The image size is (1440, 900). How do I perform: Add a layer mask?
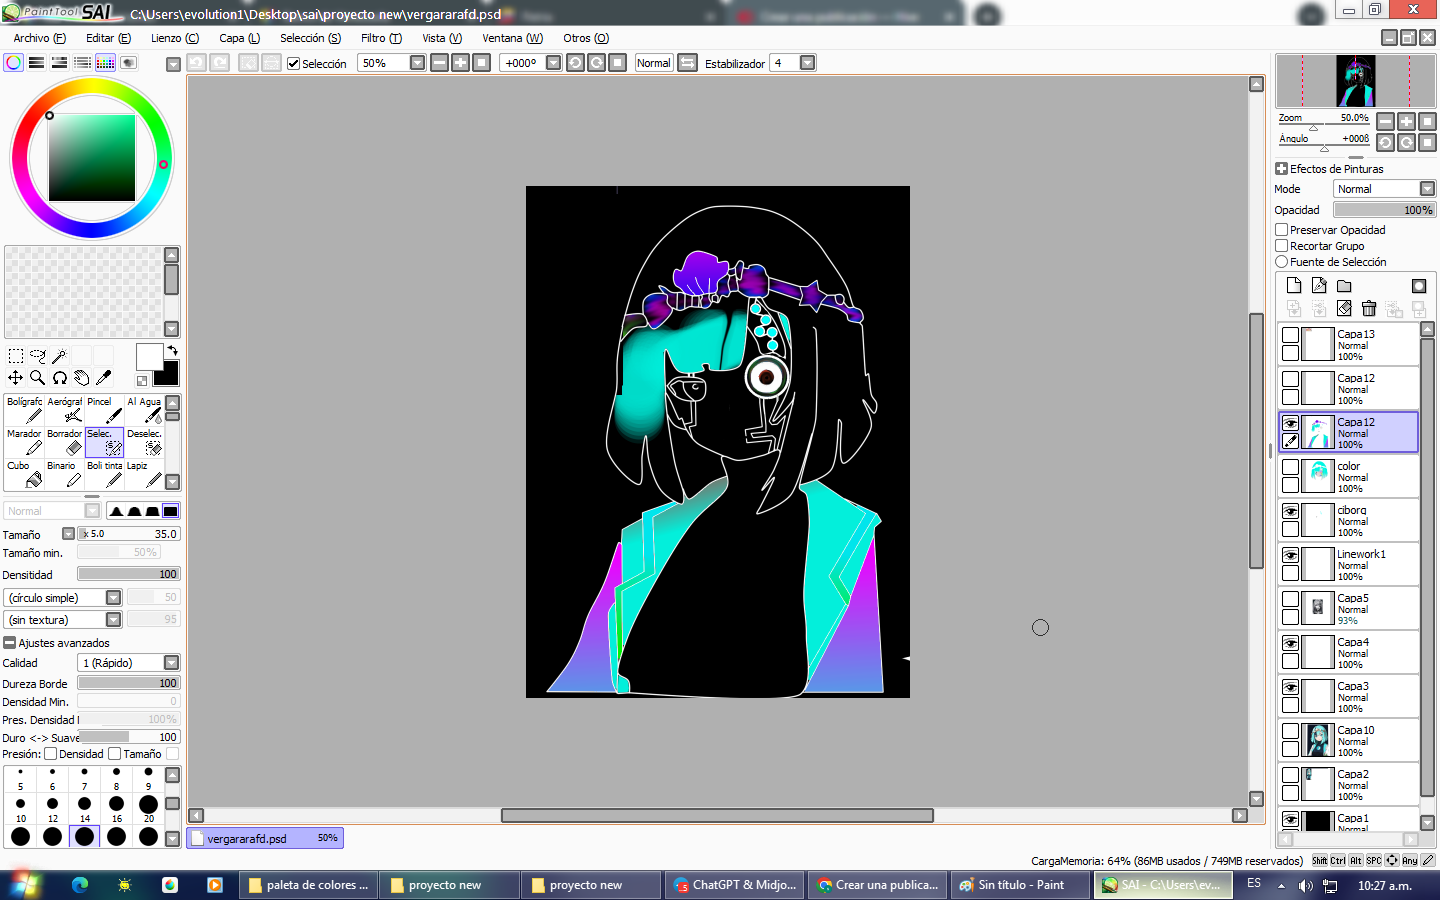click(x=1419, y=285)
